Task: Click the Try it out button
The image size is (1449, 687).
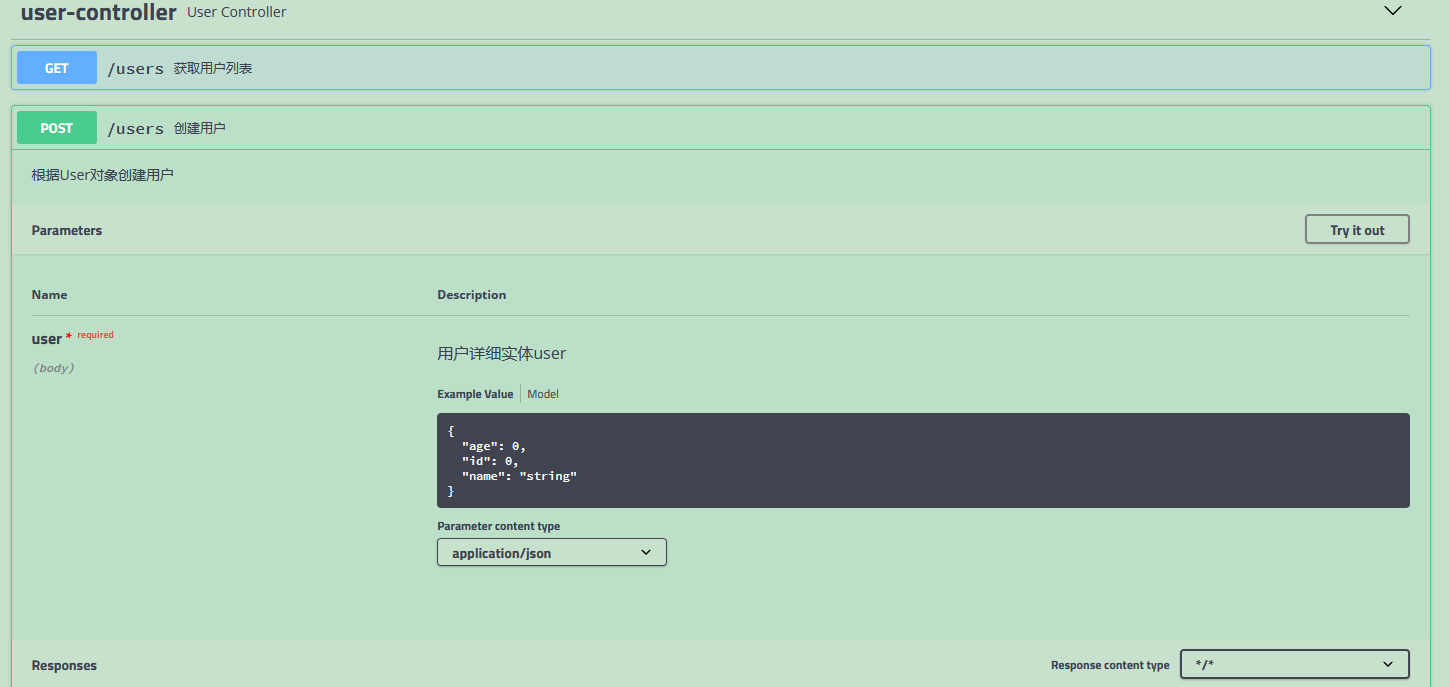Action: [1357, 230]
